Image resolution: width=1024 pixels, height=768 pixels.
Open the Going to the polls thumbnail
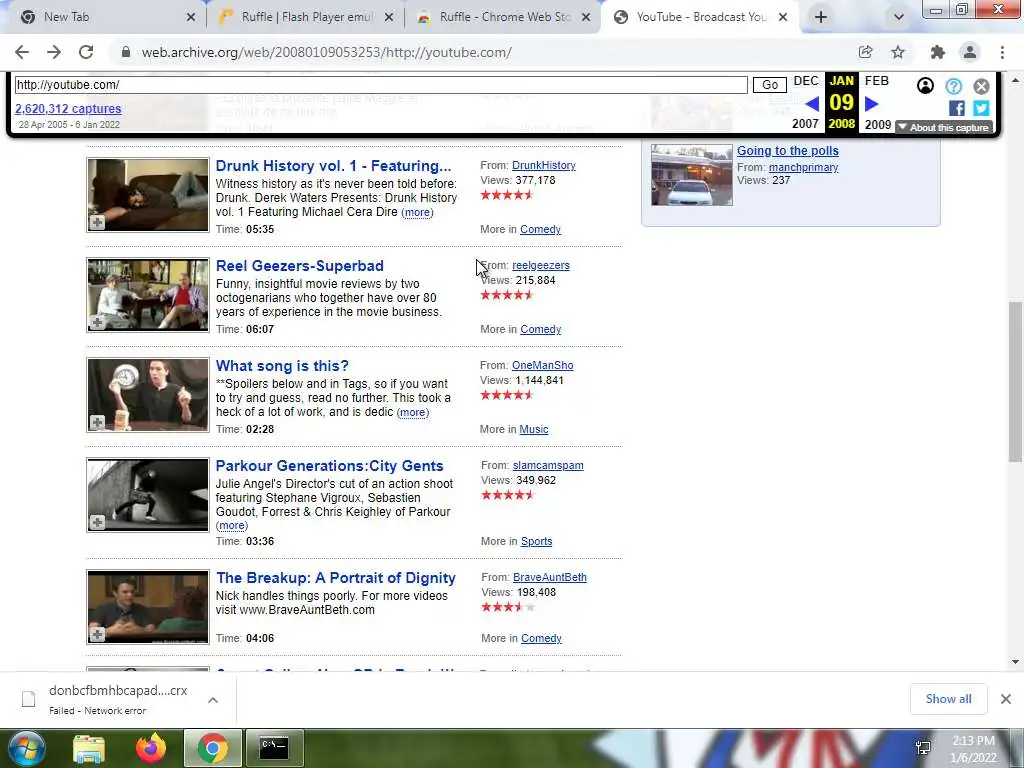pos(692,174)
